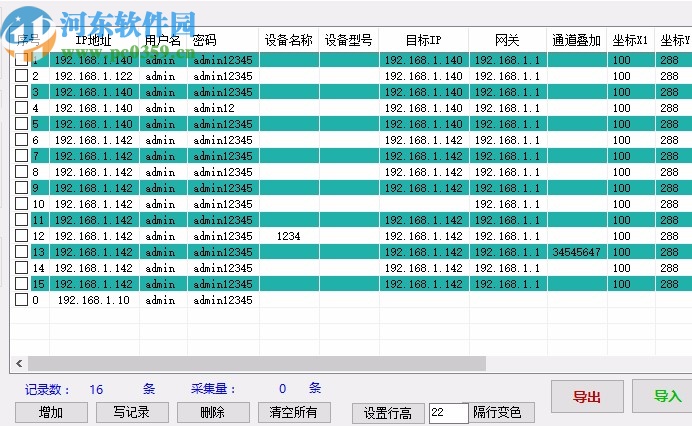Tick the checkbox for row 15

coord(21,283)
